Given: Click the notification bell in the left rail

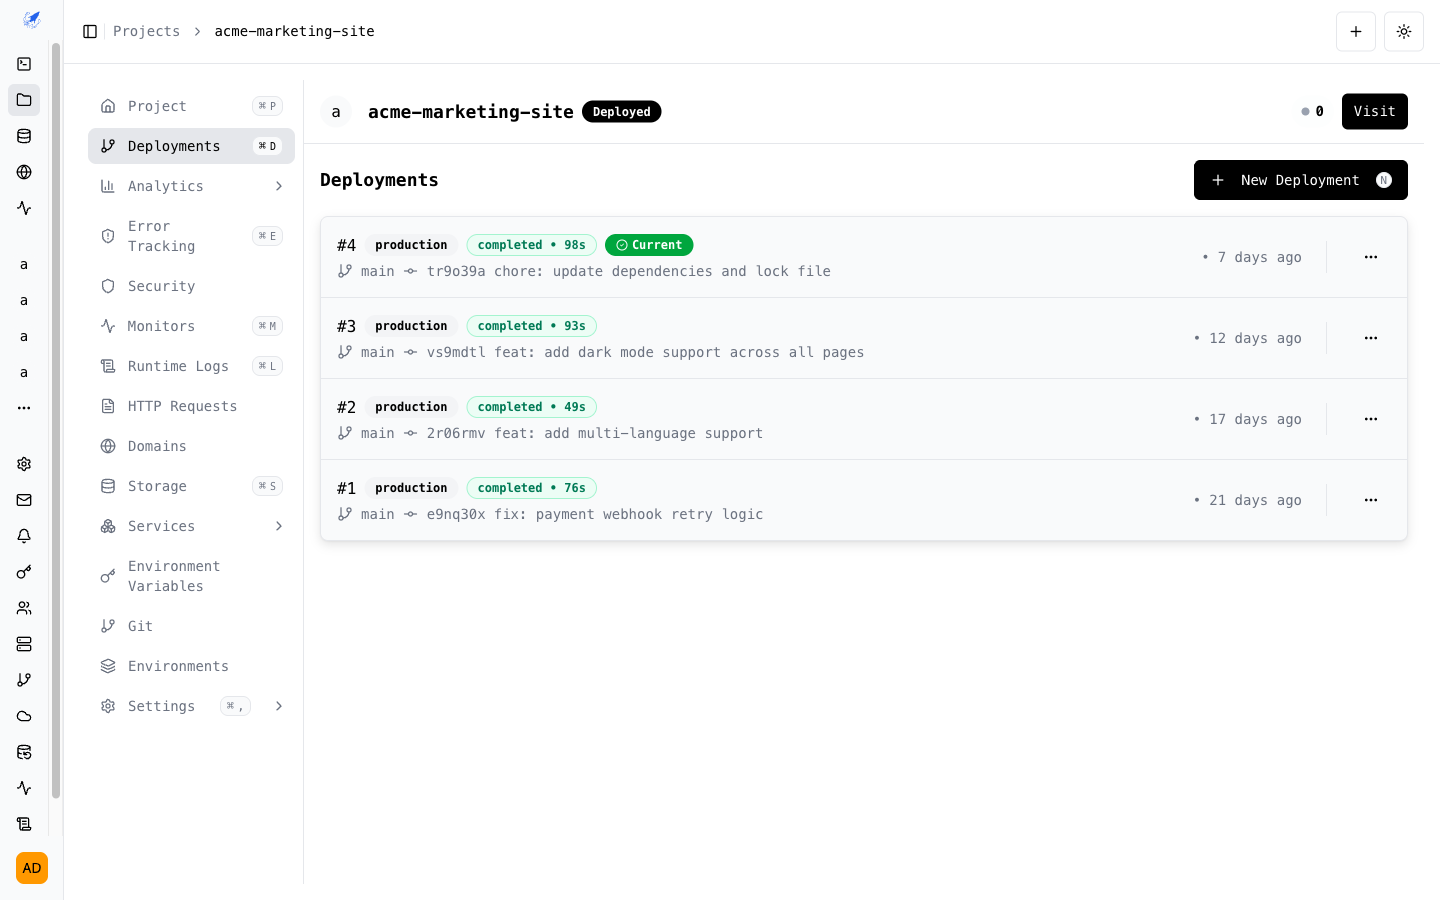Looking at the screenshot, I should tap(24, 536).
